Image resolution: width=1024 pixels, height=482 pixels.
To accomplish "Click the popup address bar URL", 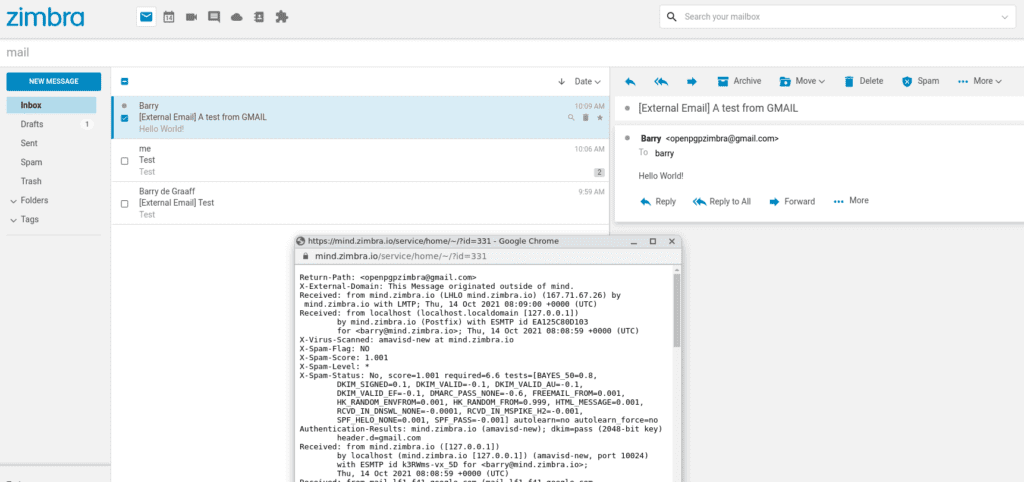I will pyautogui.click(x=401, y=257).
